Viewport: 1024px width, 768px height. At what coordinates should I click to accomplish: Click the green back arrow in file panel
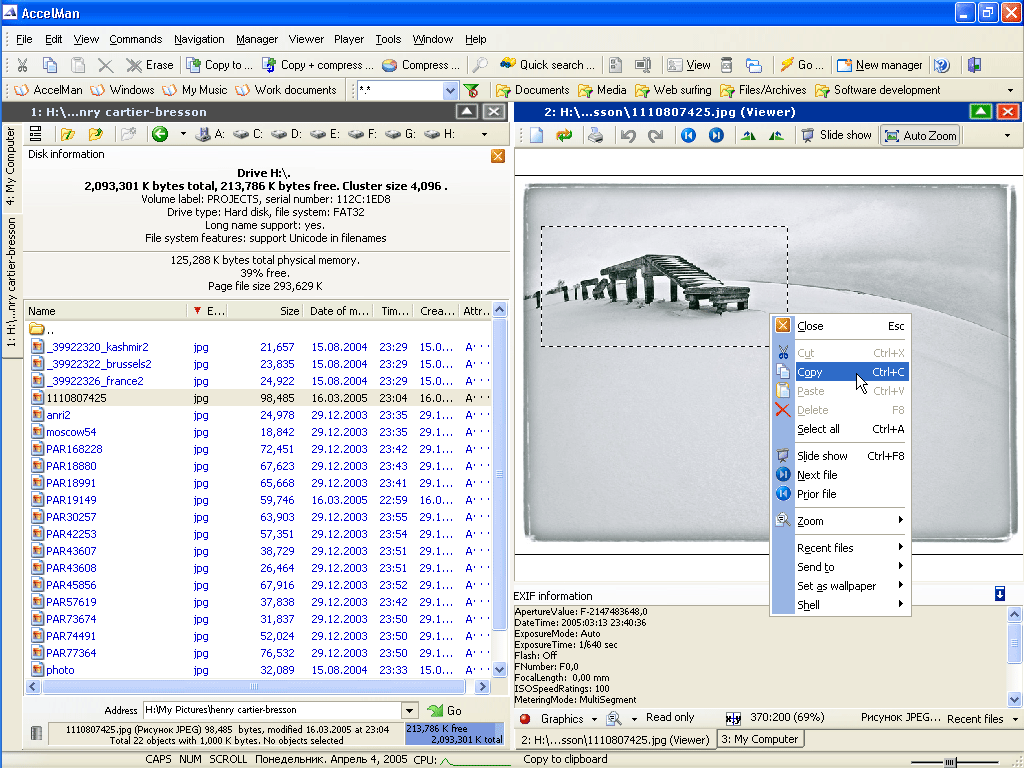coord(159,134)
